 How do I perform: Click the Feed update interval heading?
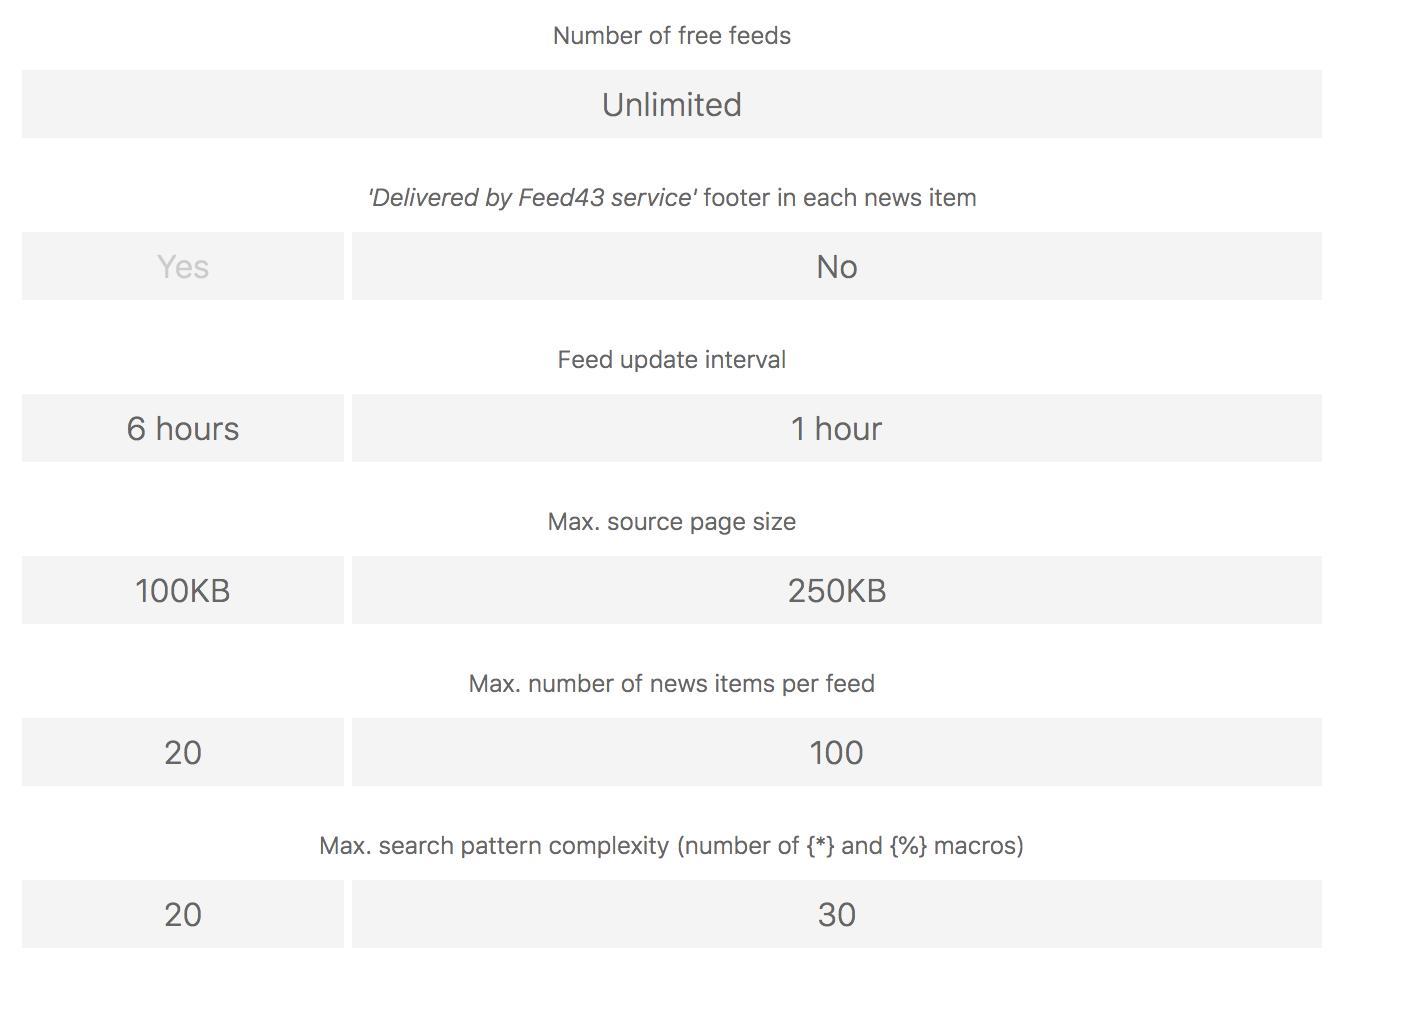(x=671, y=360)
